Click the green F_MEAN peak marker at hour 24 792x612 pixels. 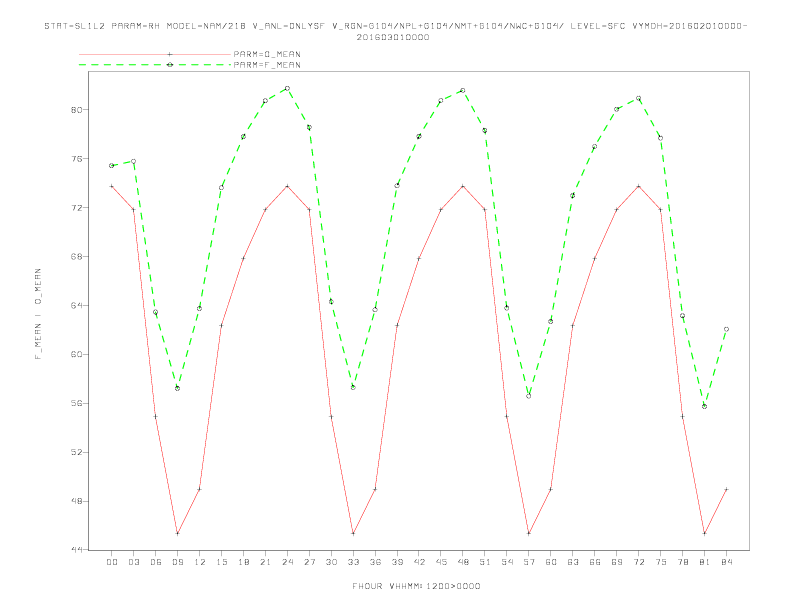coord(287,88)
